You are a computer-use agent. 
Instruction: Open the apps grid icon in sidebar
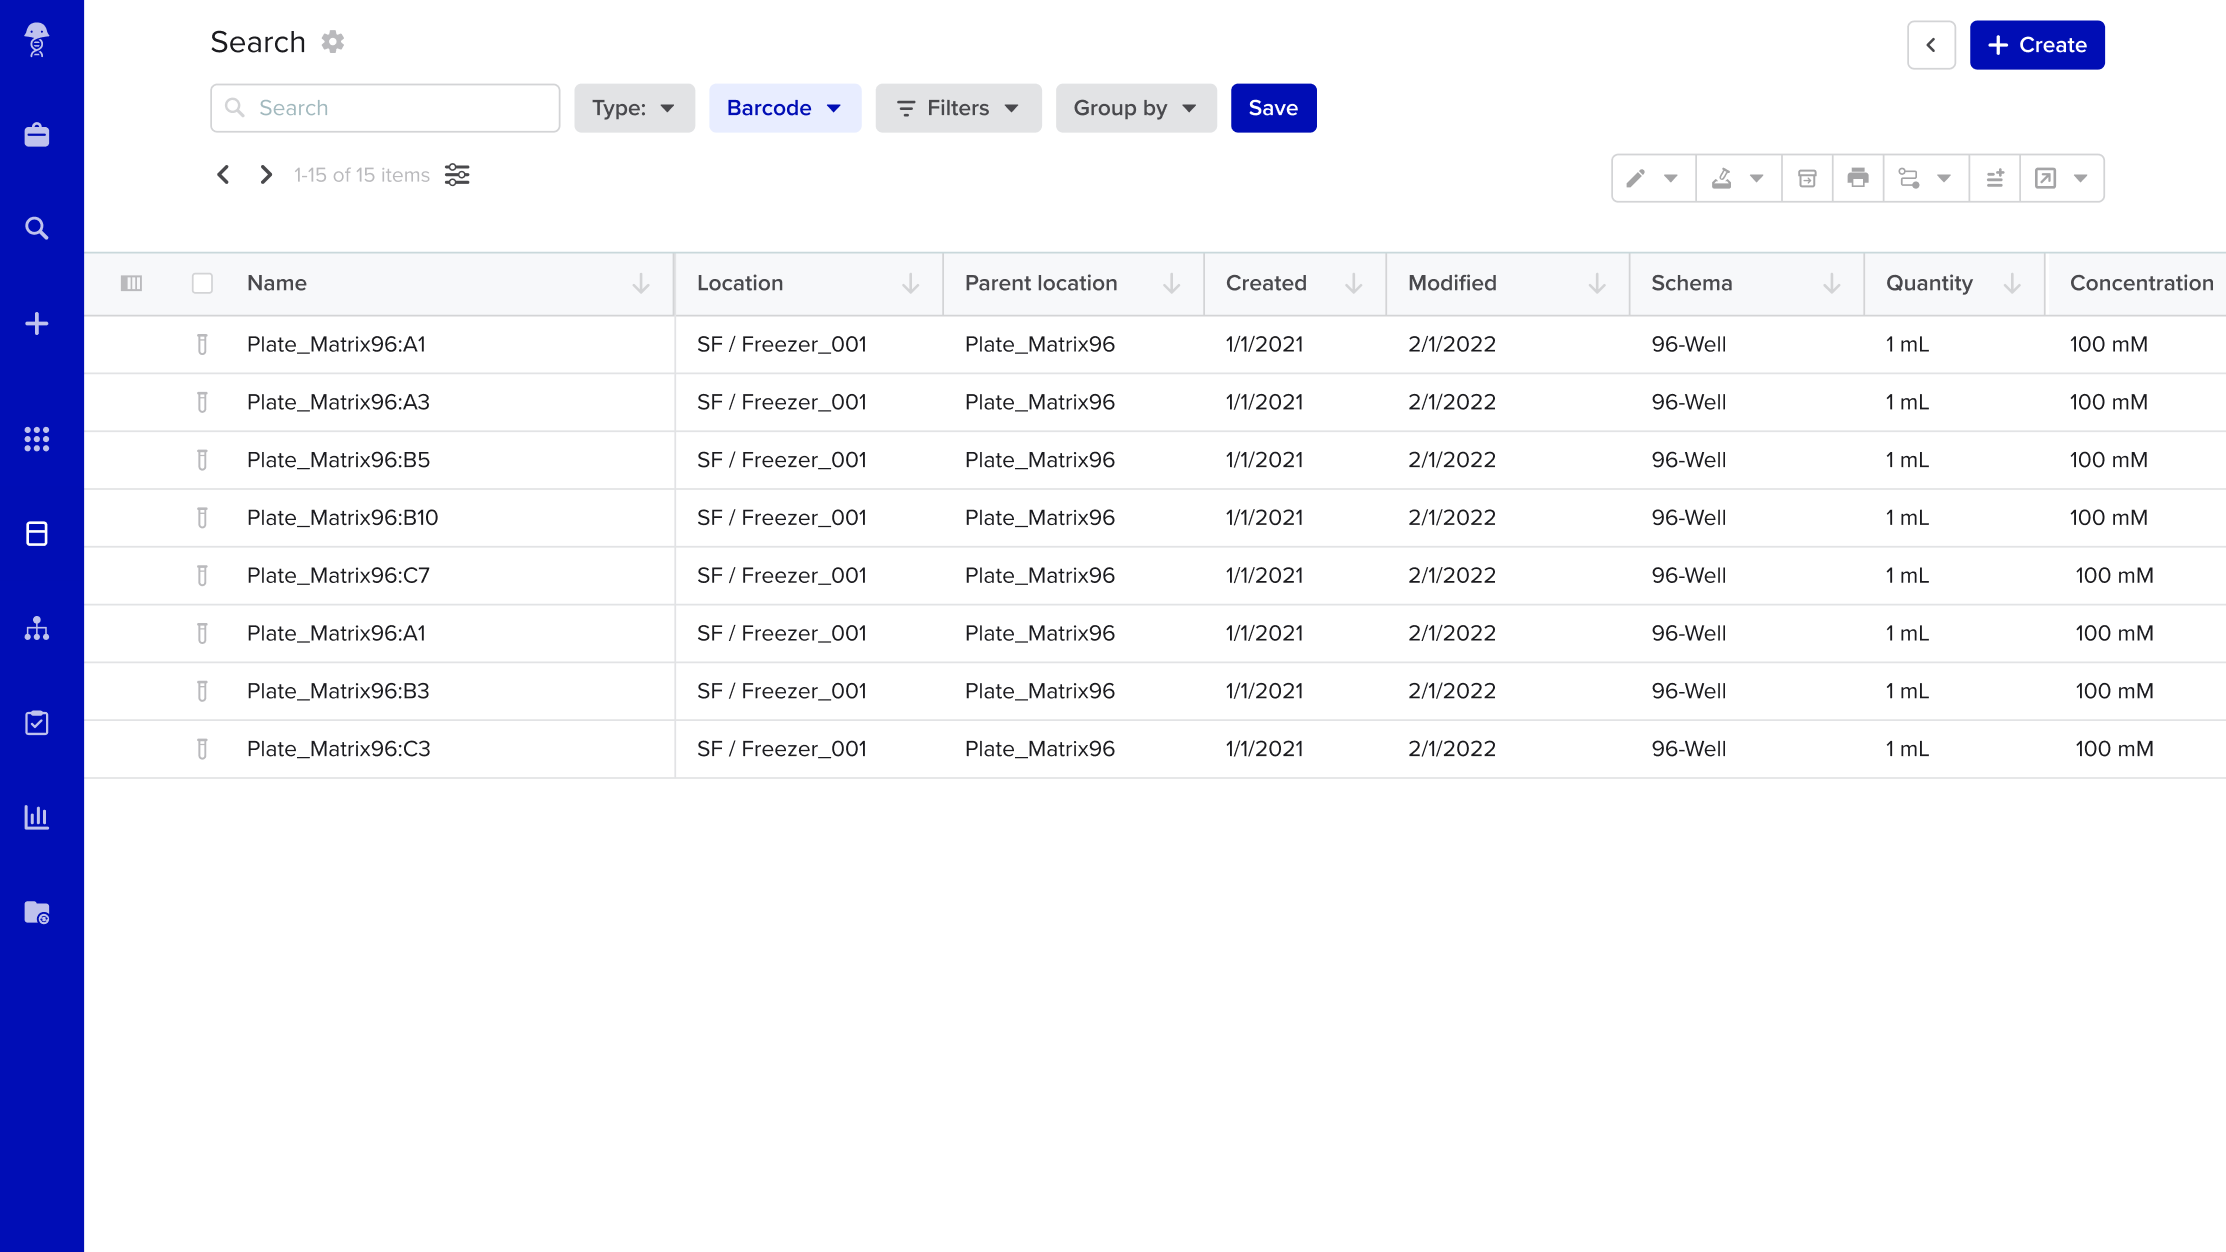(37, 439)
